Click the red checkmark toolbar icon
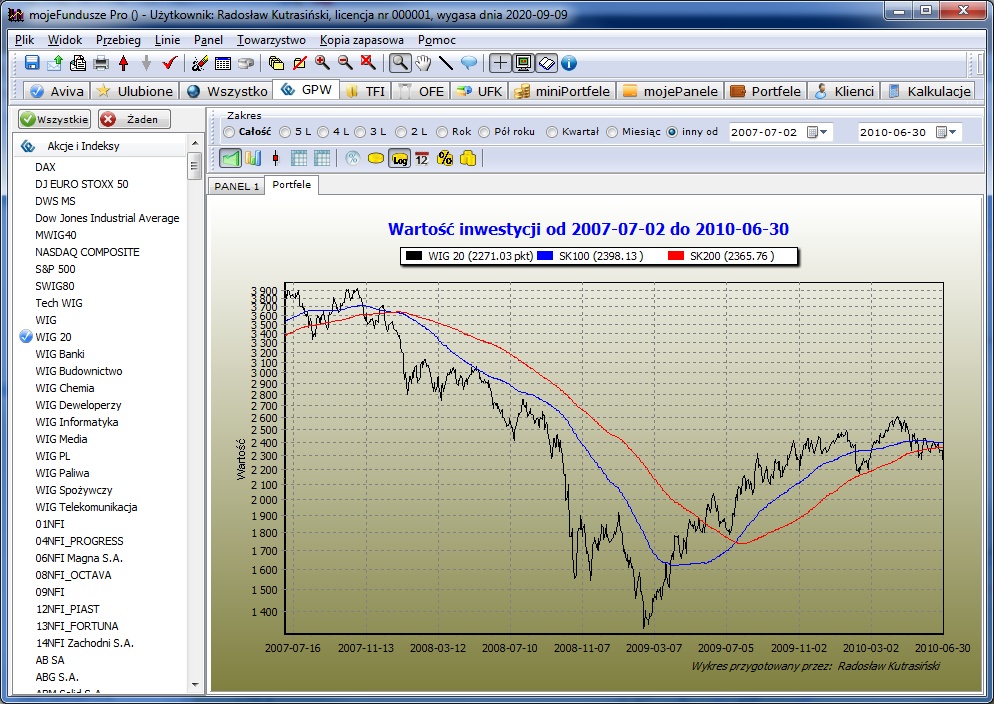The height and width of the screenshot is (704, 994). tap(169, 63)
